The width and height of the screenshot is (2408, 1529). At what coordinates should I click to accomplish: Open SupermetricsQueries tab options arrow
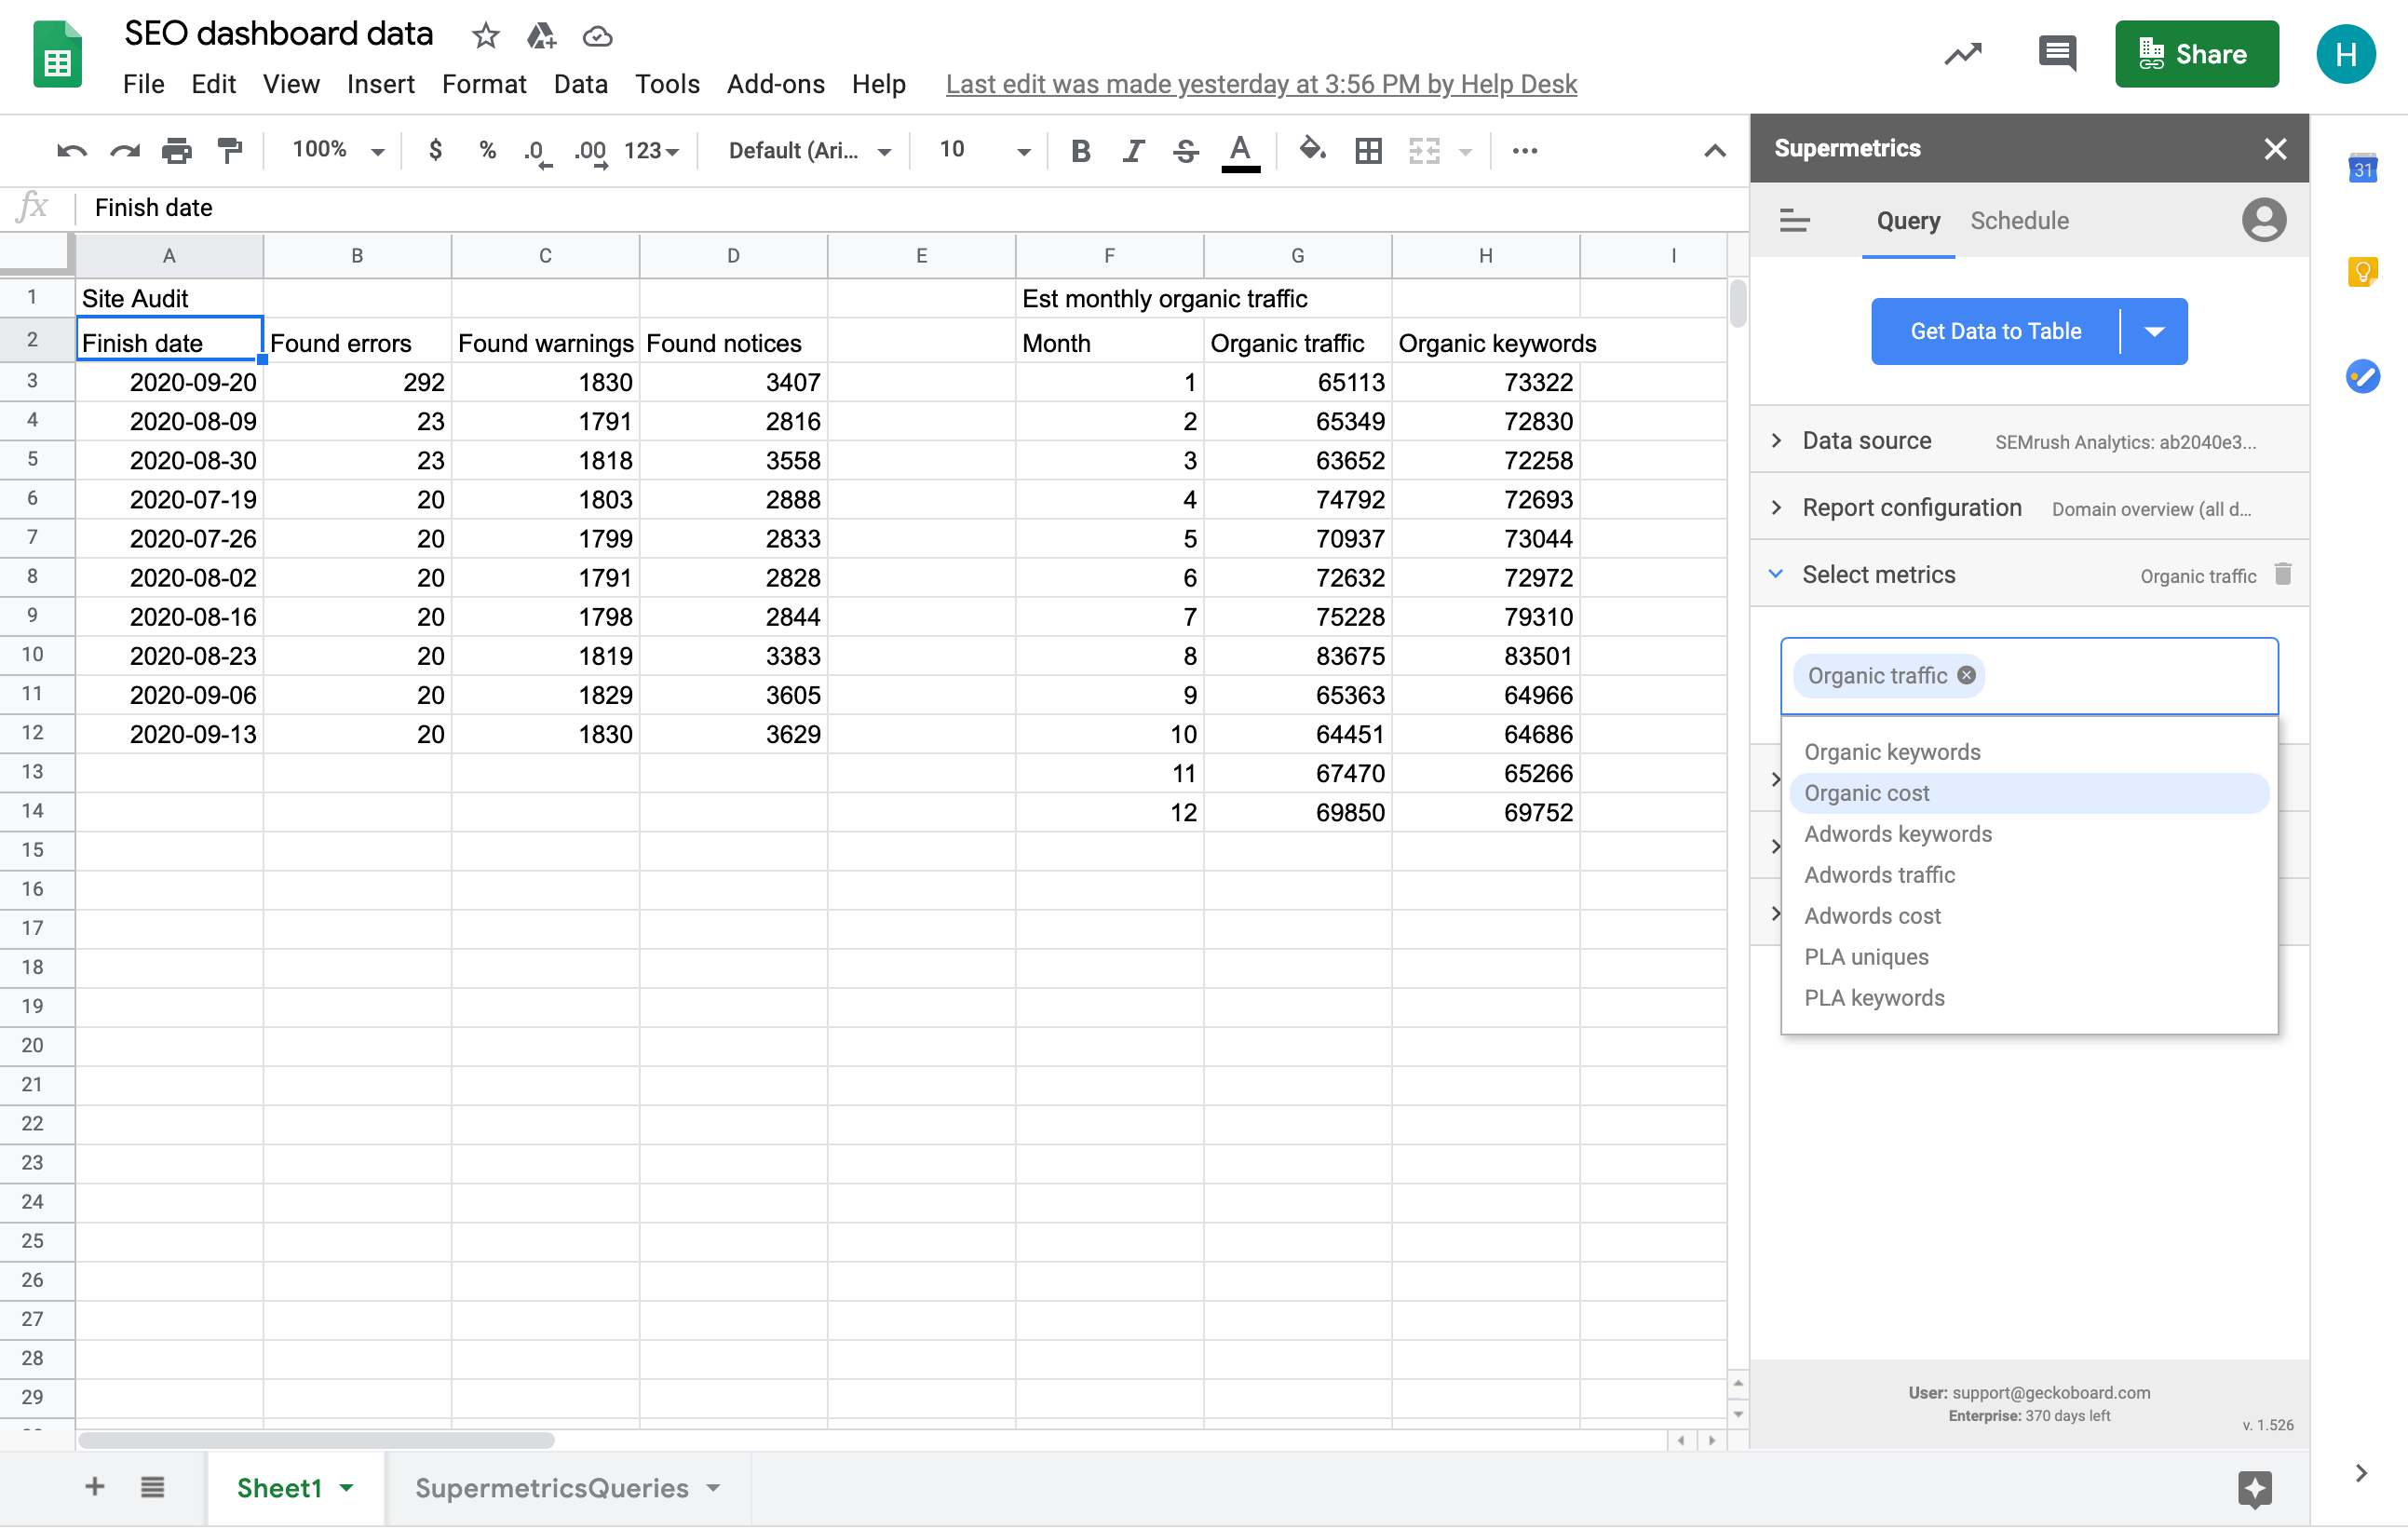coord(713,1488)
